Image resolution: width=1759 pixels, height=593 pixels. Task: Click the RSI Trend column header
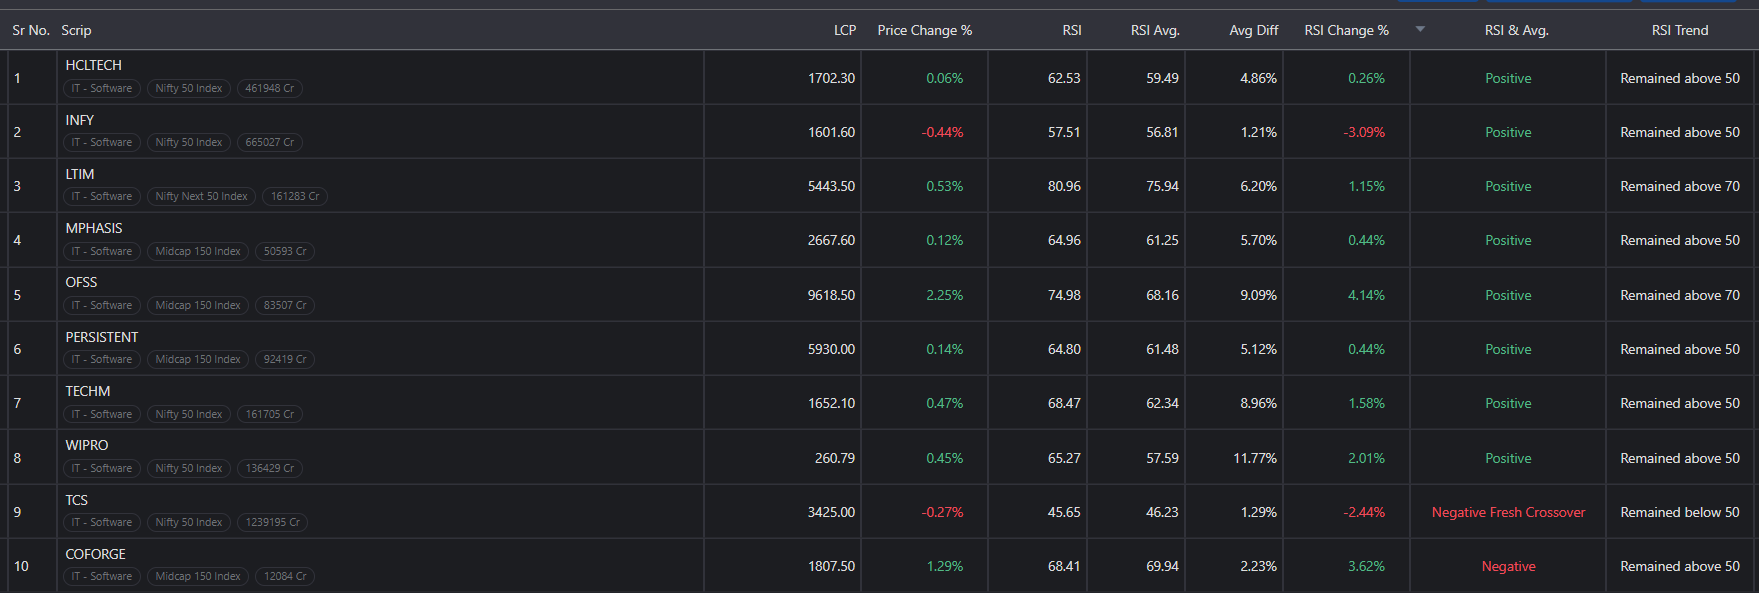[x=1680, y=30]
